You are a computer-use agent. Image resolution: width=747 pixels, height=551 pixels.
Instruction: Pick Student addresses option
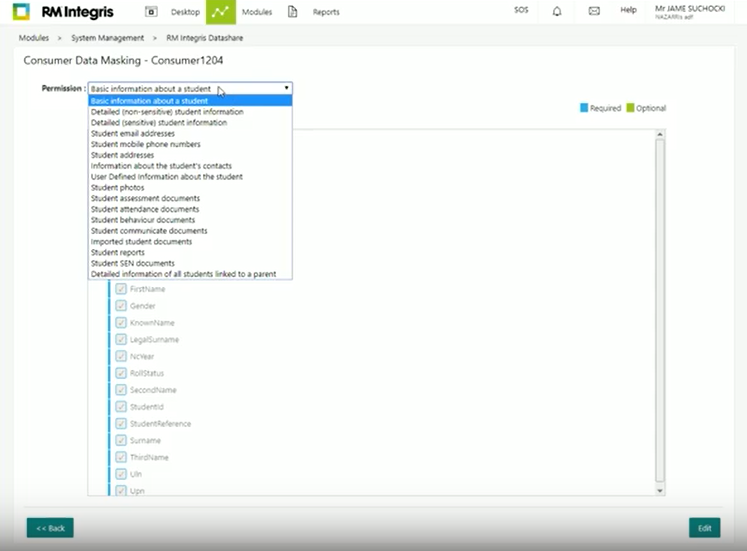[x=190, y=155]
